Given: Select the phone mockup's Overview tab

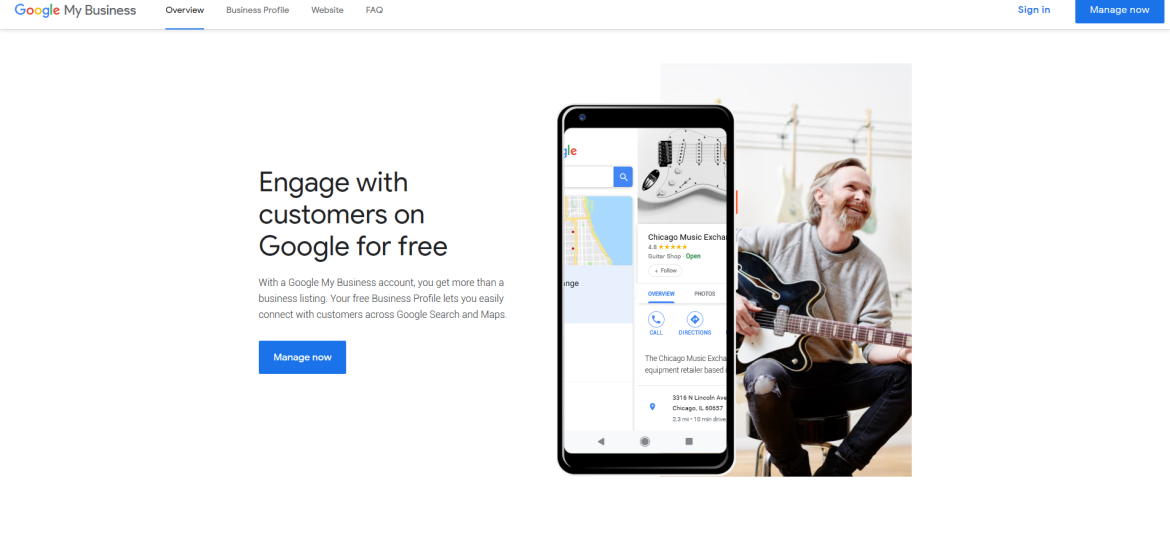Looking at the screenshot, I should [661, 294].
